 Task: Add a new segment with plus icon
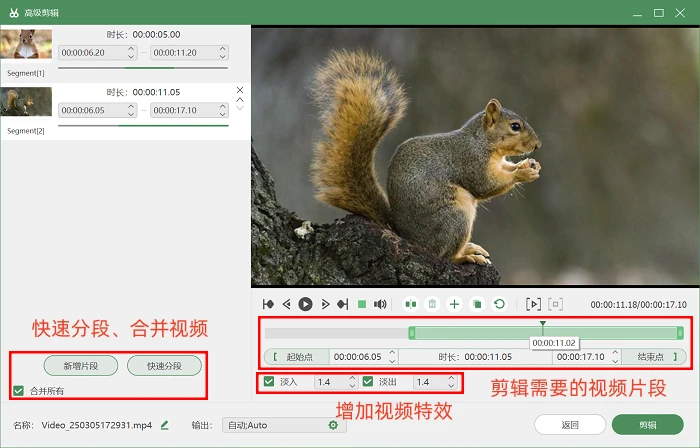(454, 304)
